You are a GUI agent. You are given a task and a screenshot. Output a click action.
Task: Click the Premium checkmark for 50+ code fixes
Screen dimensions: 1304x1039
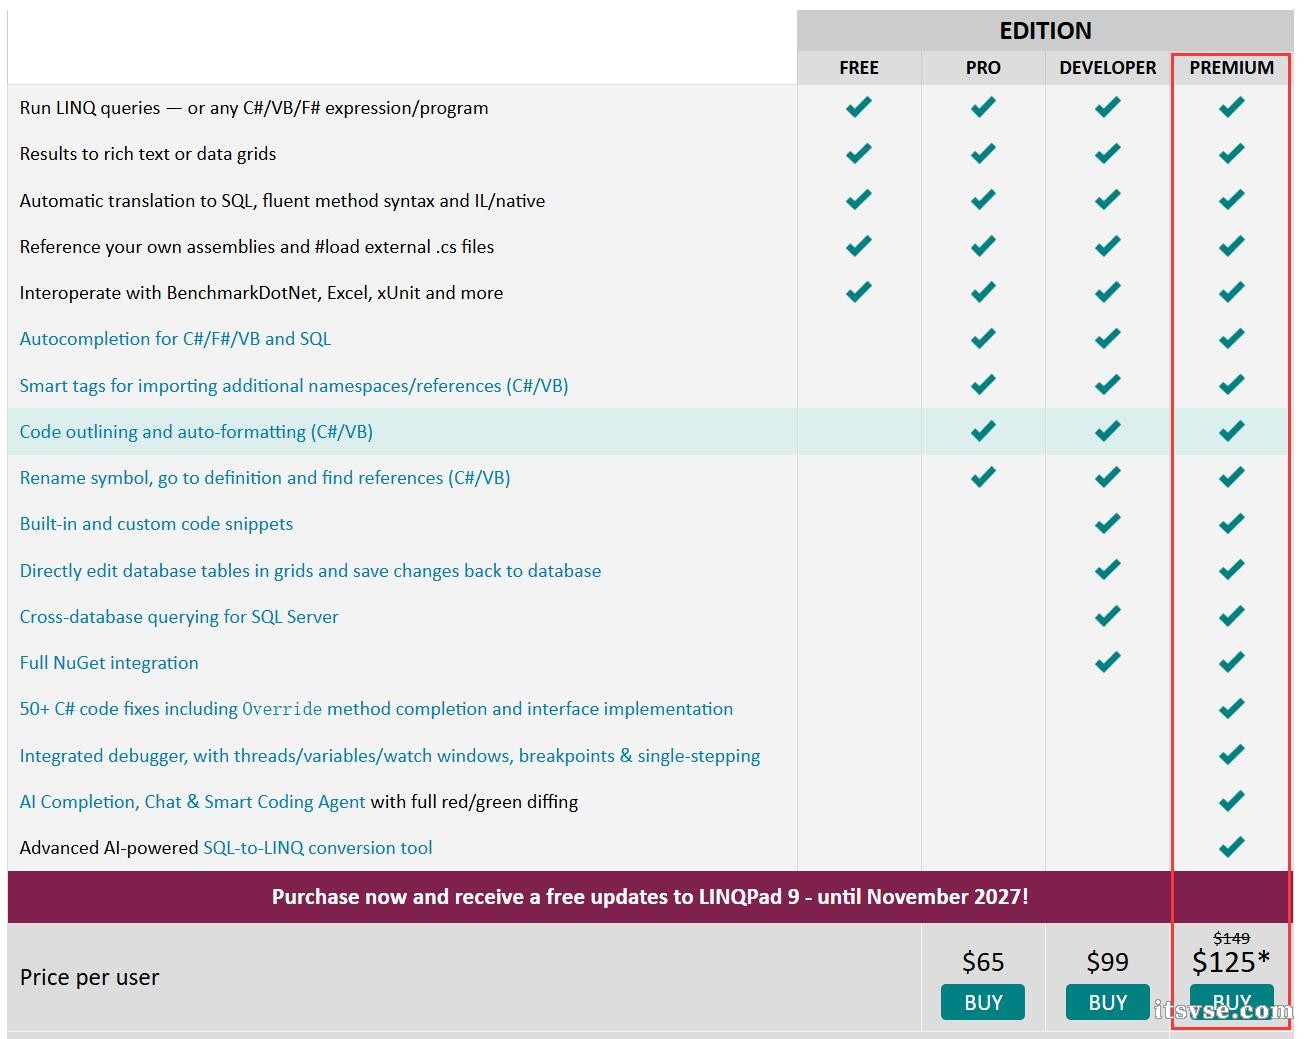pyautogui.click(x=1231, y=708)
